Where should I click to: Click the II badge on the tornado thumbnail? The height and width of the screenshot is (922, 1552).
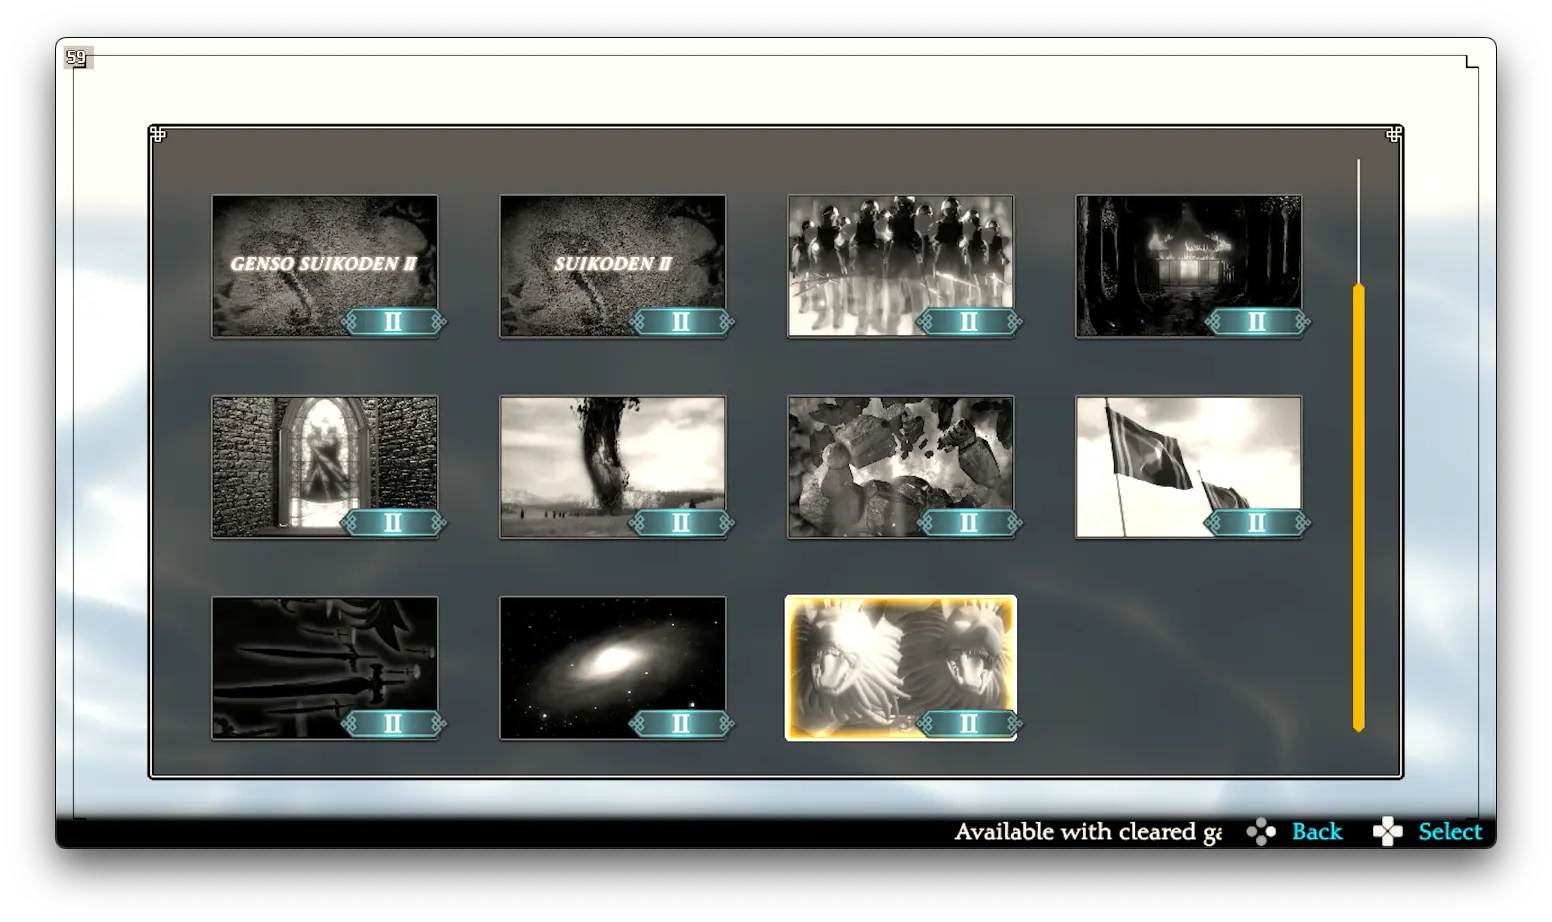click(681, 522)
